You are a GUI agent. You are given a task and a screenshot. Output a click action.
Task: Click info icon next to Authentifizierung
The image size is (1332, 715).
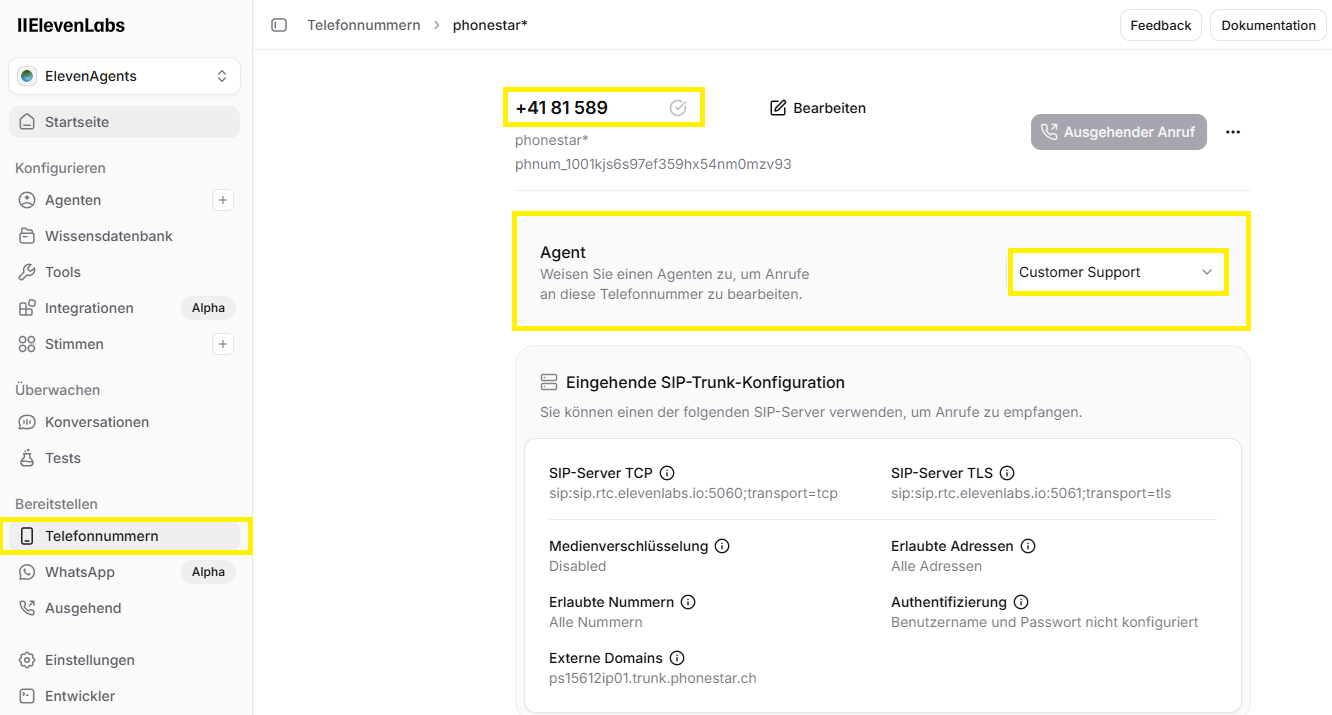(1021, 602)
